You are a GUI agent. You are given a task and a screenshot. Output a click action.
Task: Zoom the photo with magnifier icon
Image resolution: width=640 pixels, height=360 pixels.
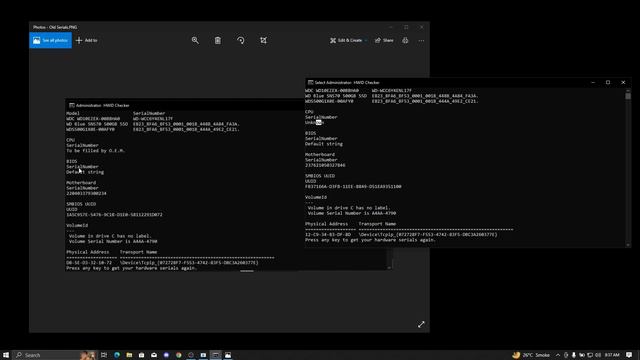(195, 40)
